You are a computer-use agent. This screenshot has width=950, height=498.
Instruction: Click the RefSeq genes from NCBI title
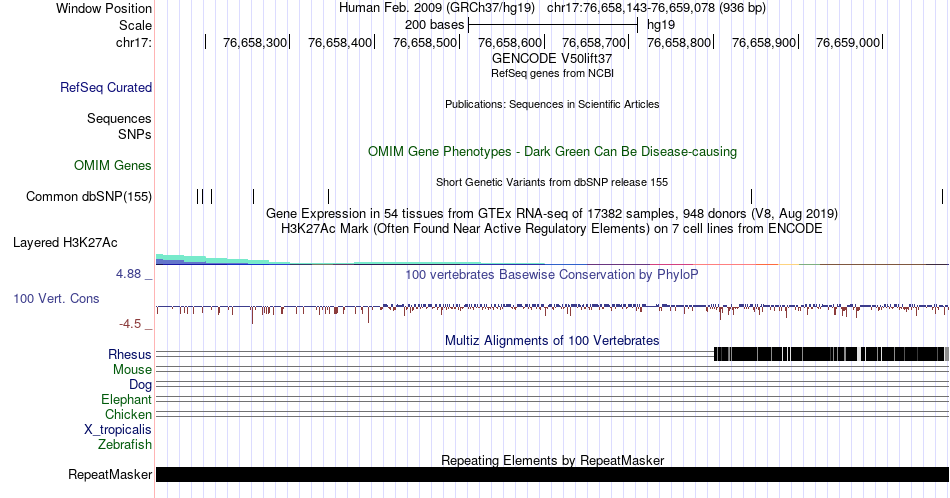tap(552, 73)
